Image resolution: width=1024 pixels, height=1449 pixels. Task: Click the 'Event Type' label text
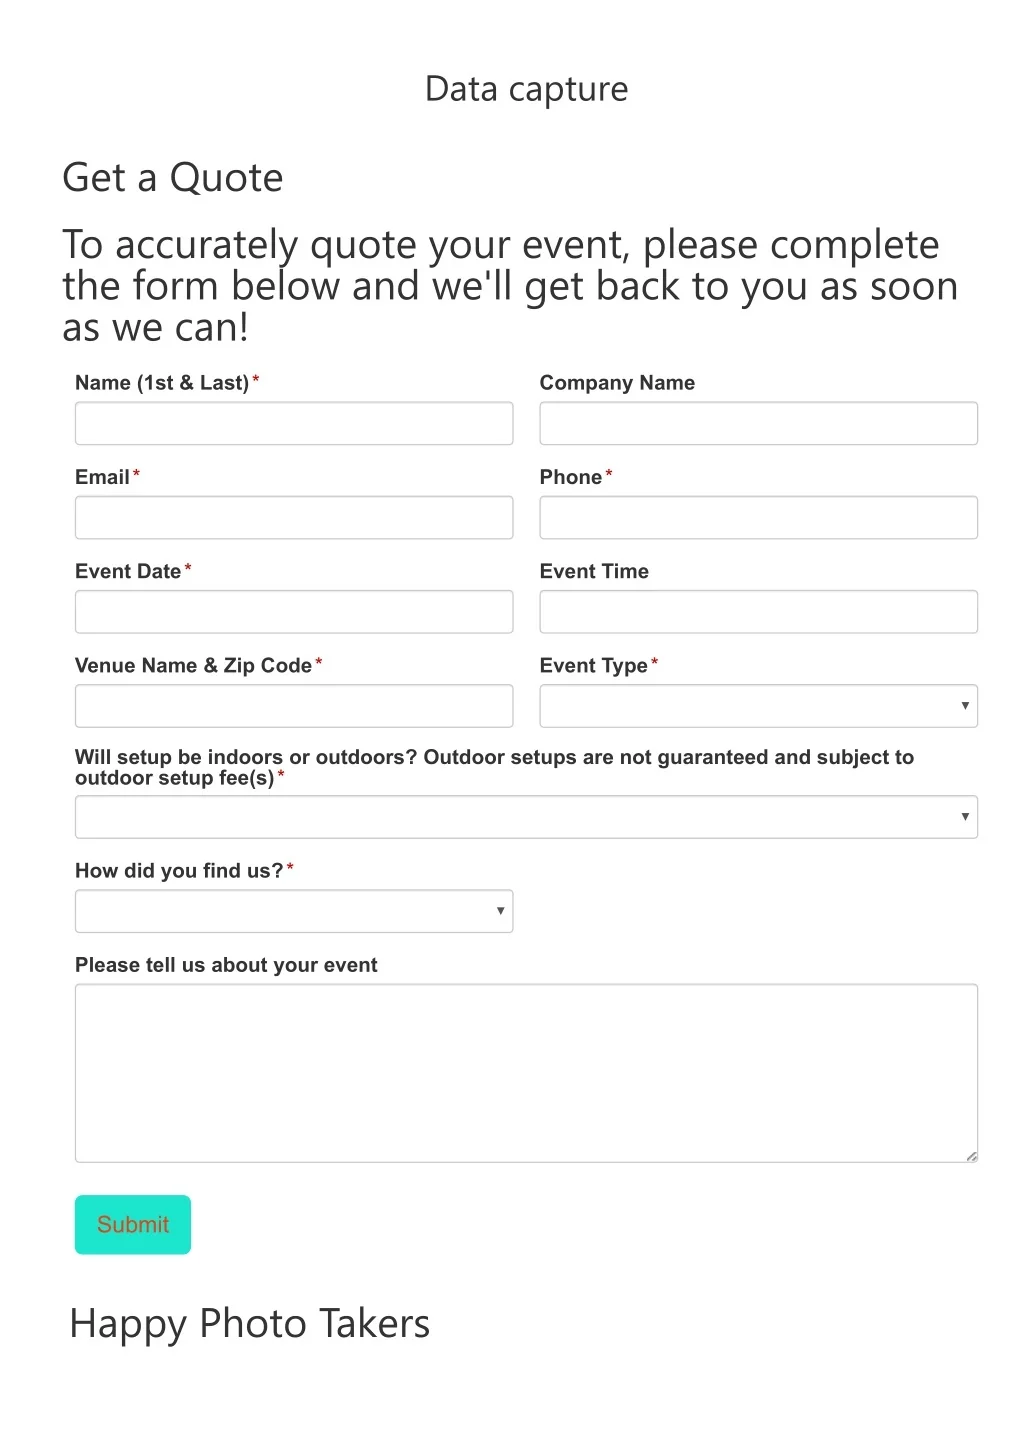tap(593, 666)
